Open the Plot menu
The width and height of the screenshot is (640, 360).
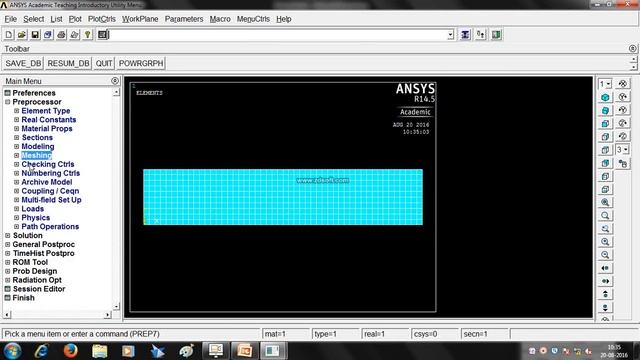(x=75, y=19)
